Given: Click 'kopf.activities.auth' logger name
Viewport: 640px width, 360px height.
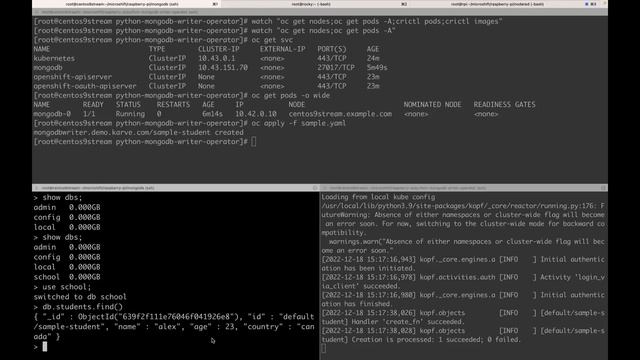Looking at the screenshot, I should [458, 277].
